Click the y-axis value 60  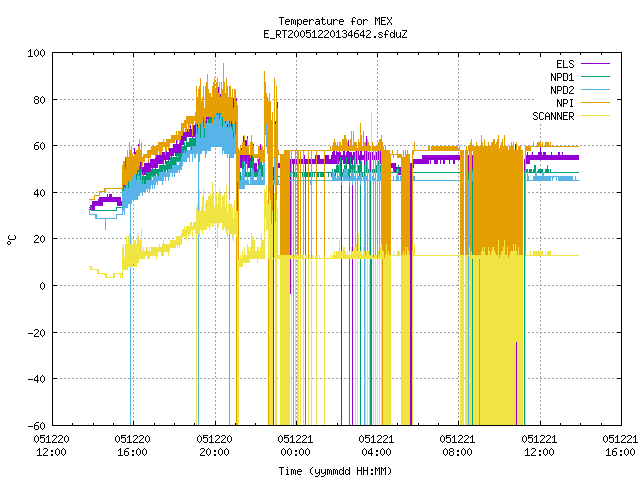39,146
